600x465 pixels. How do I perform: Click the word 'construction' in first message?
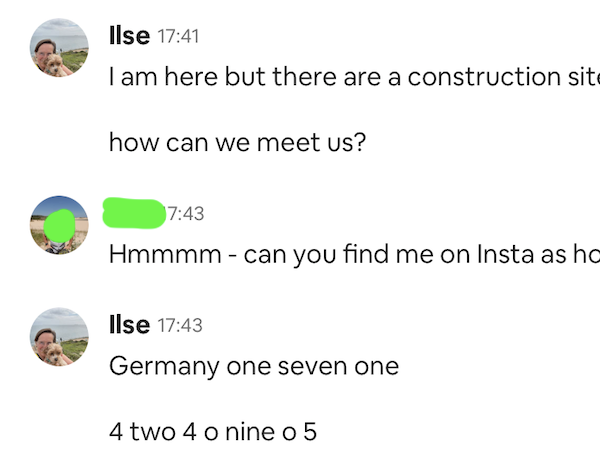484,77
